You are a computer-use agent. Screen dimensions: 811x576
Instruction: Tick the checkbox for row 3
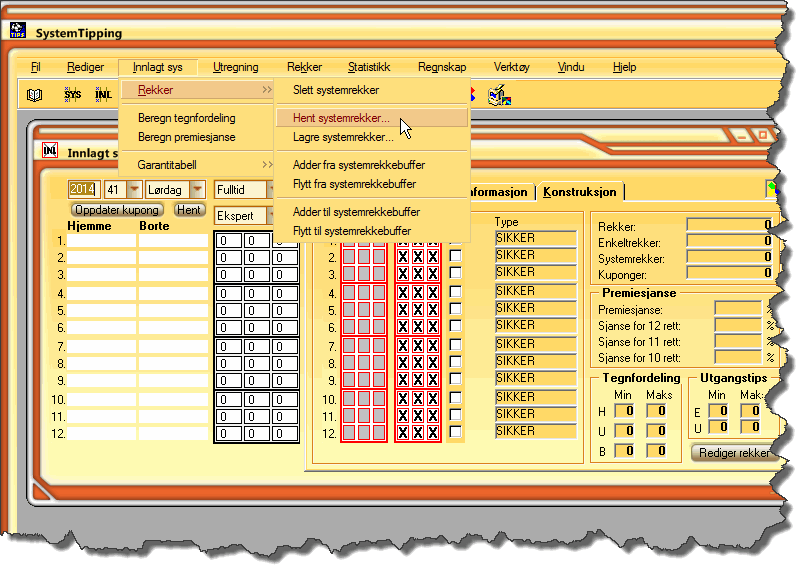coord(455,273)
